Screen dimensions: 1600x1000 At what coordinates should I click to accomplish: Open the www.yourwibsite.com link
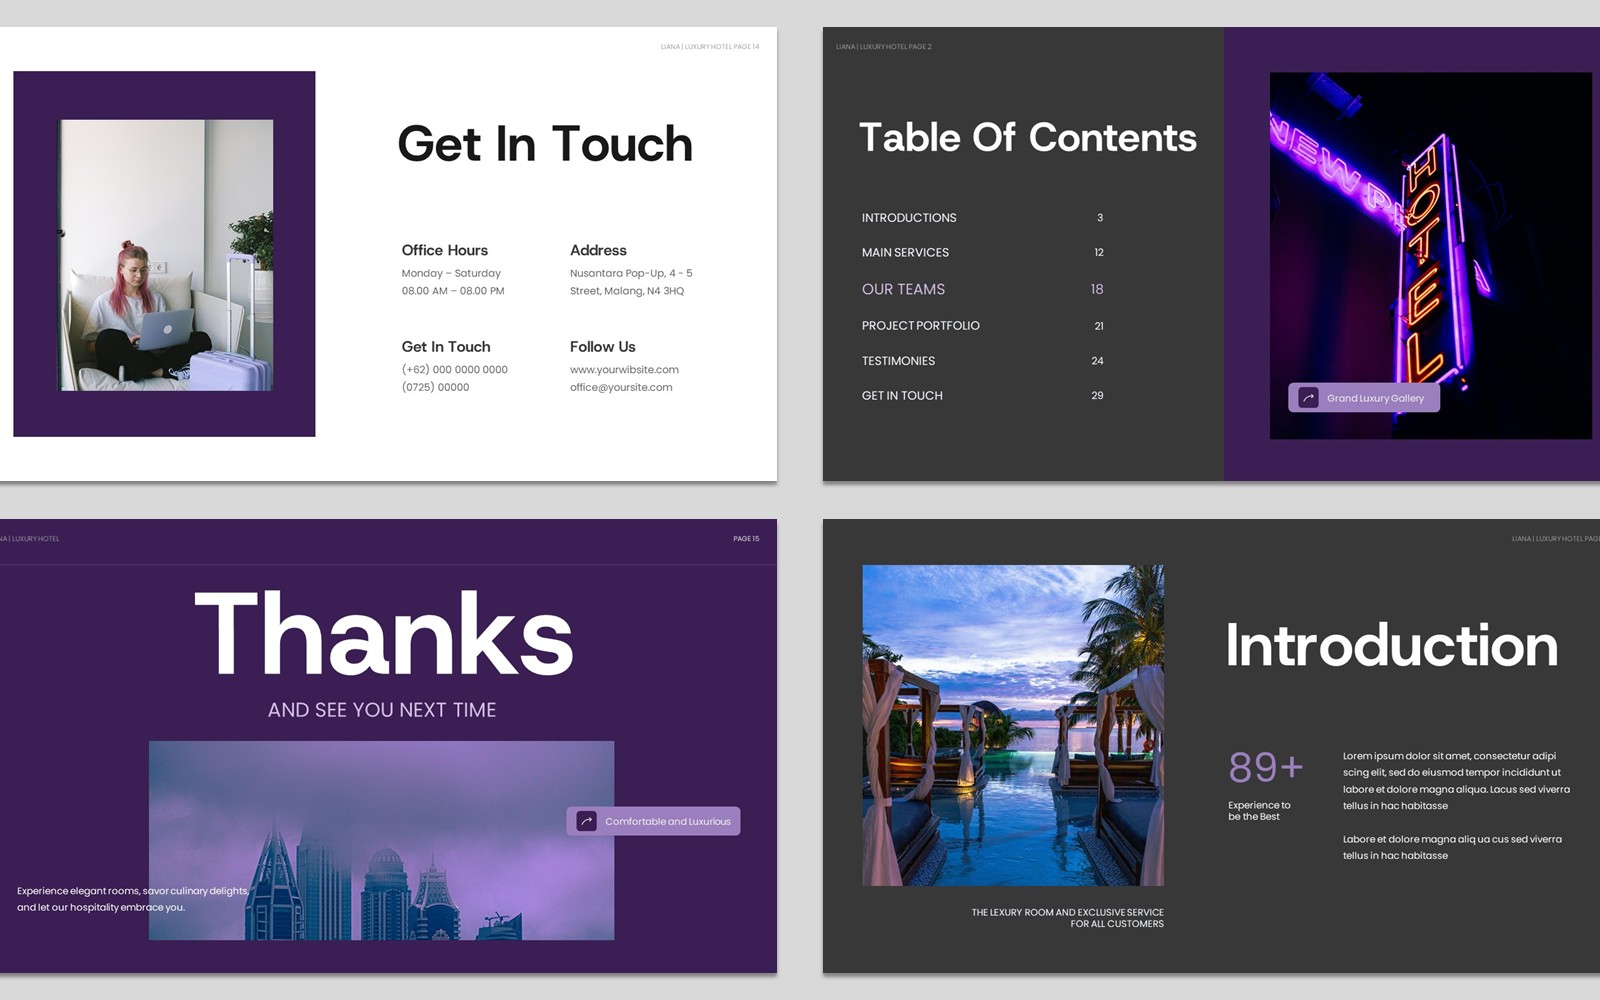(x=624, y=370)
